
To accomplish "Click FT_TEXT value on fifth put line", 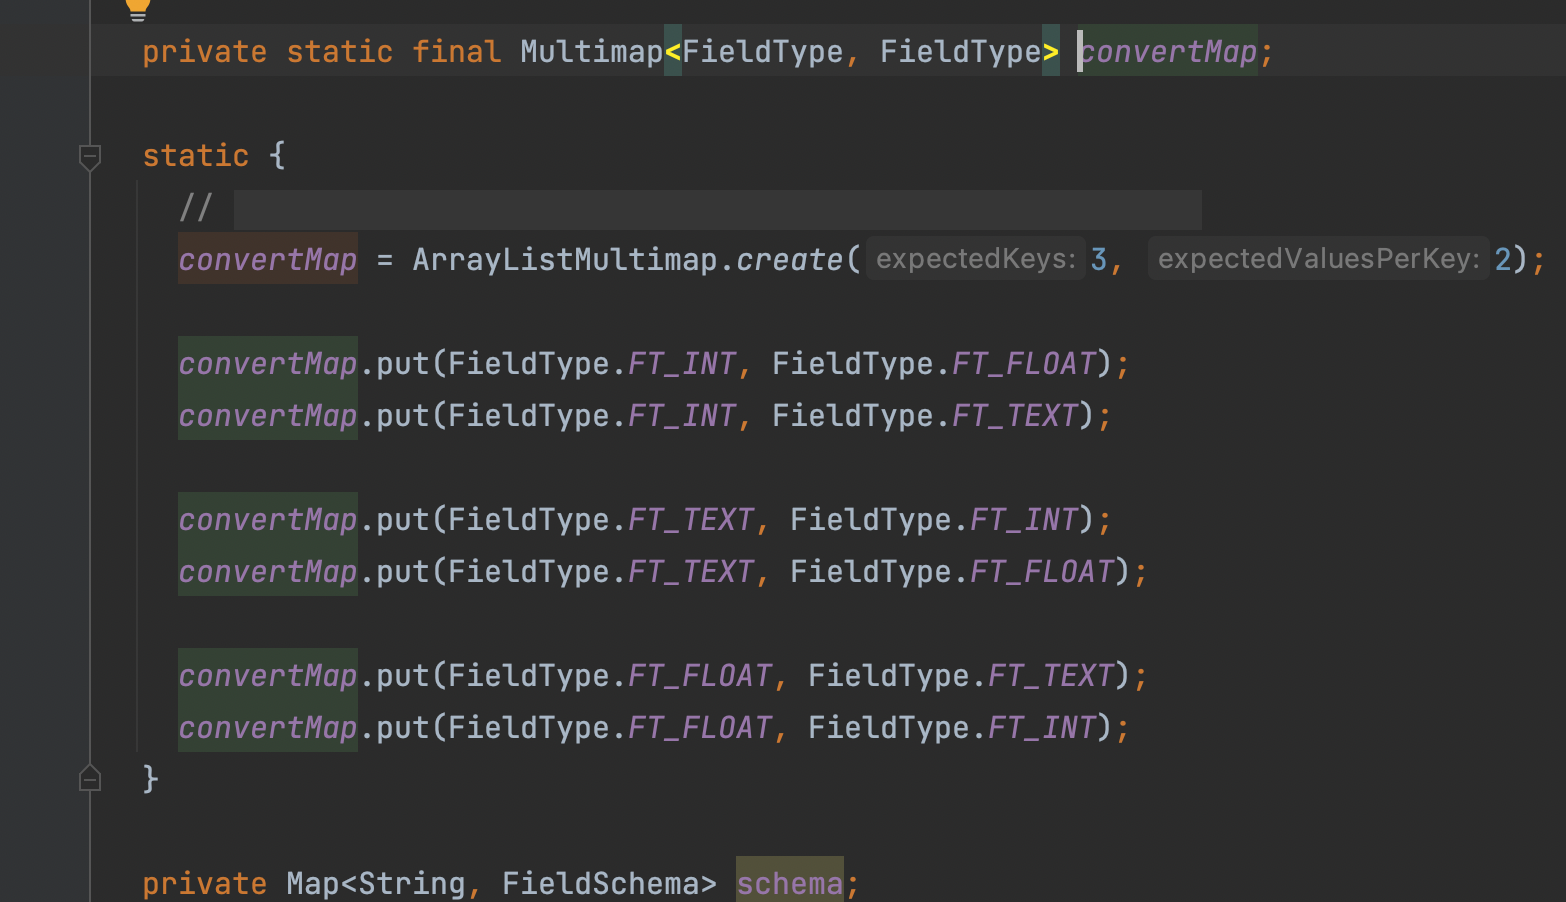I will [1051, 675].
